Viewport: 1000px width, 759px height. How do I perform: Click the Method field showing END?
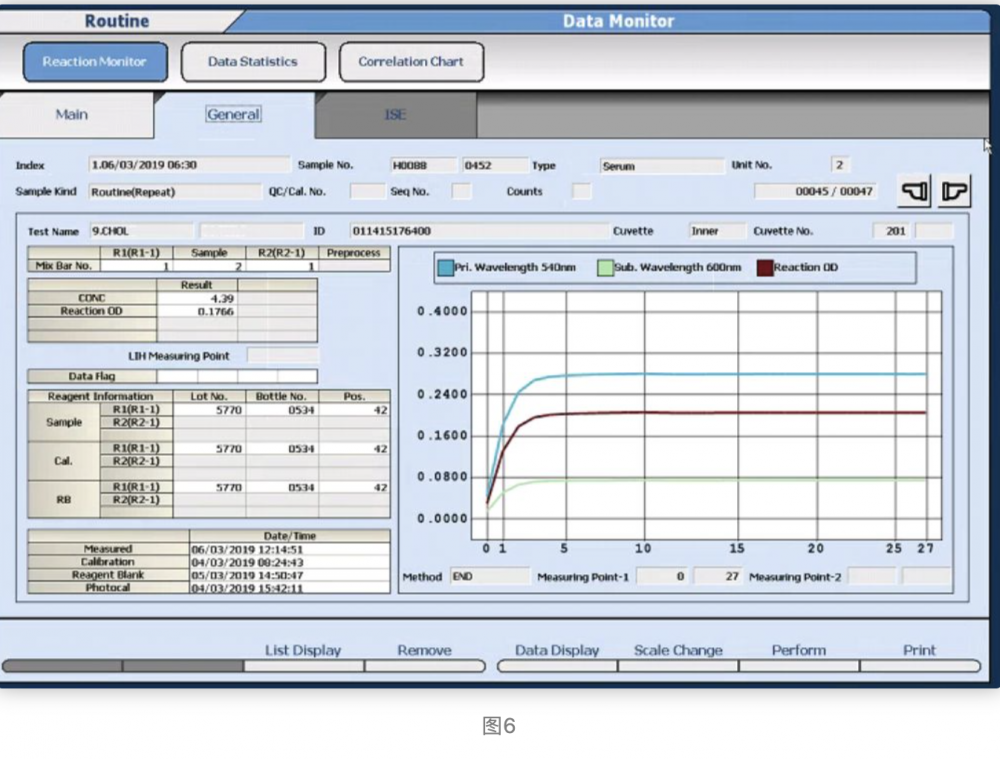pyautogui.click(x=490, y=577)
